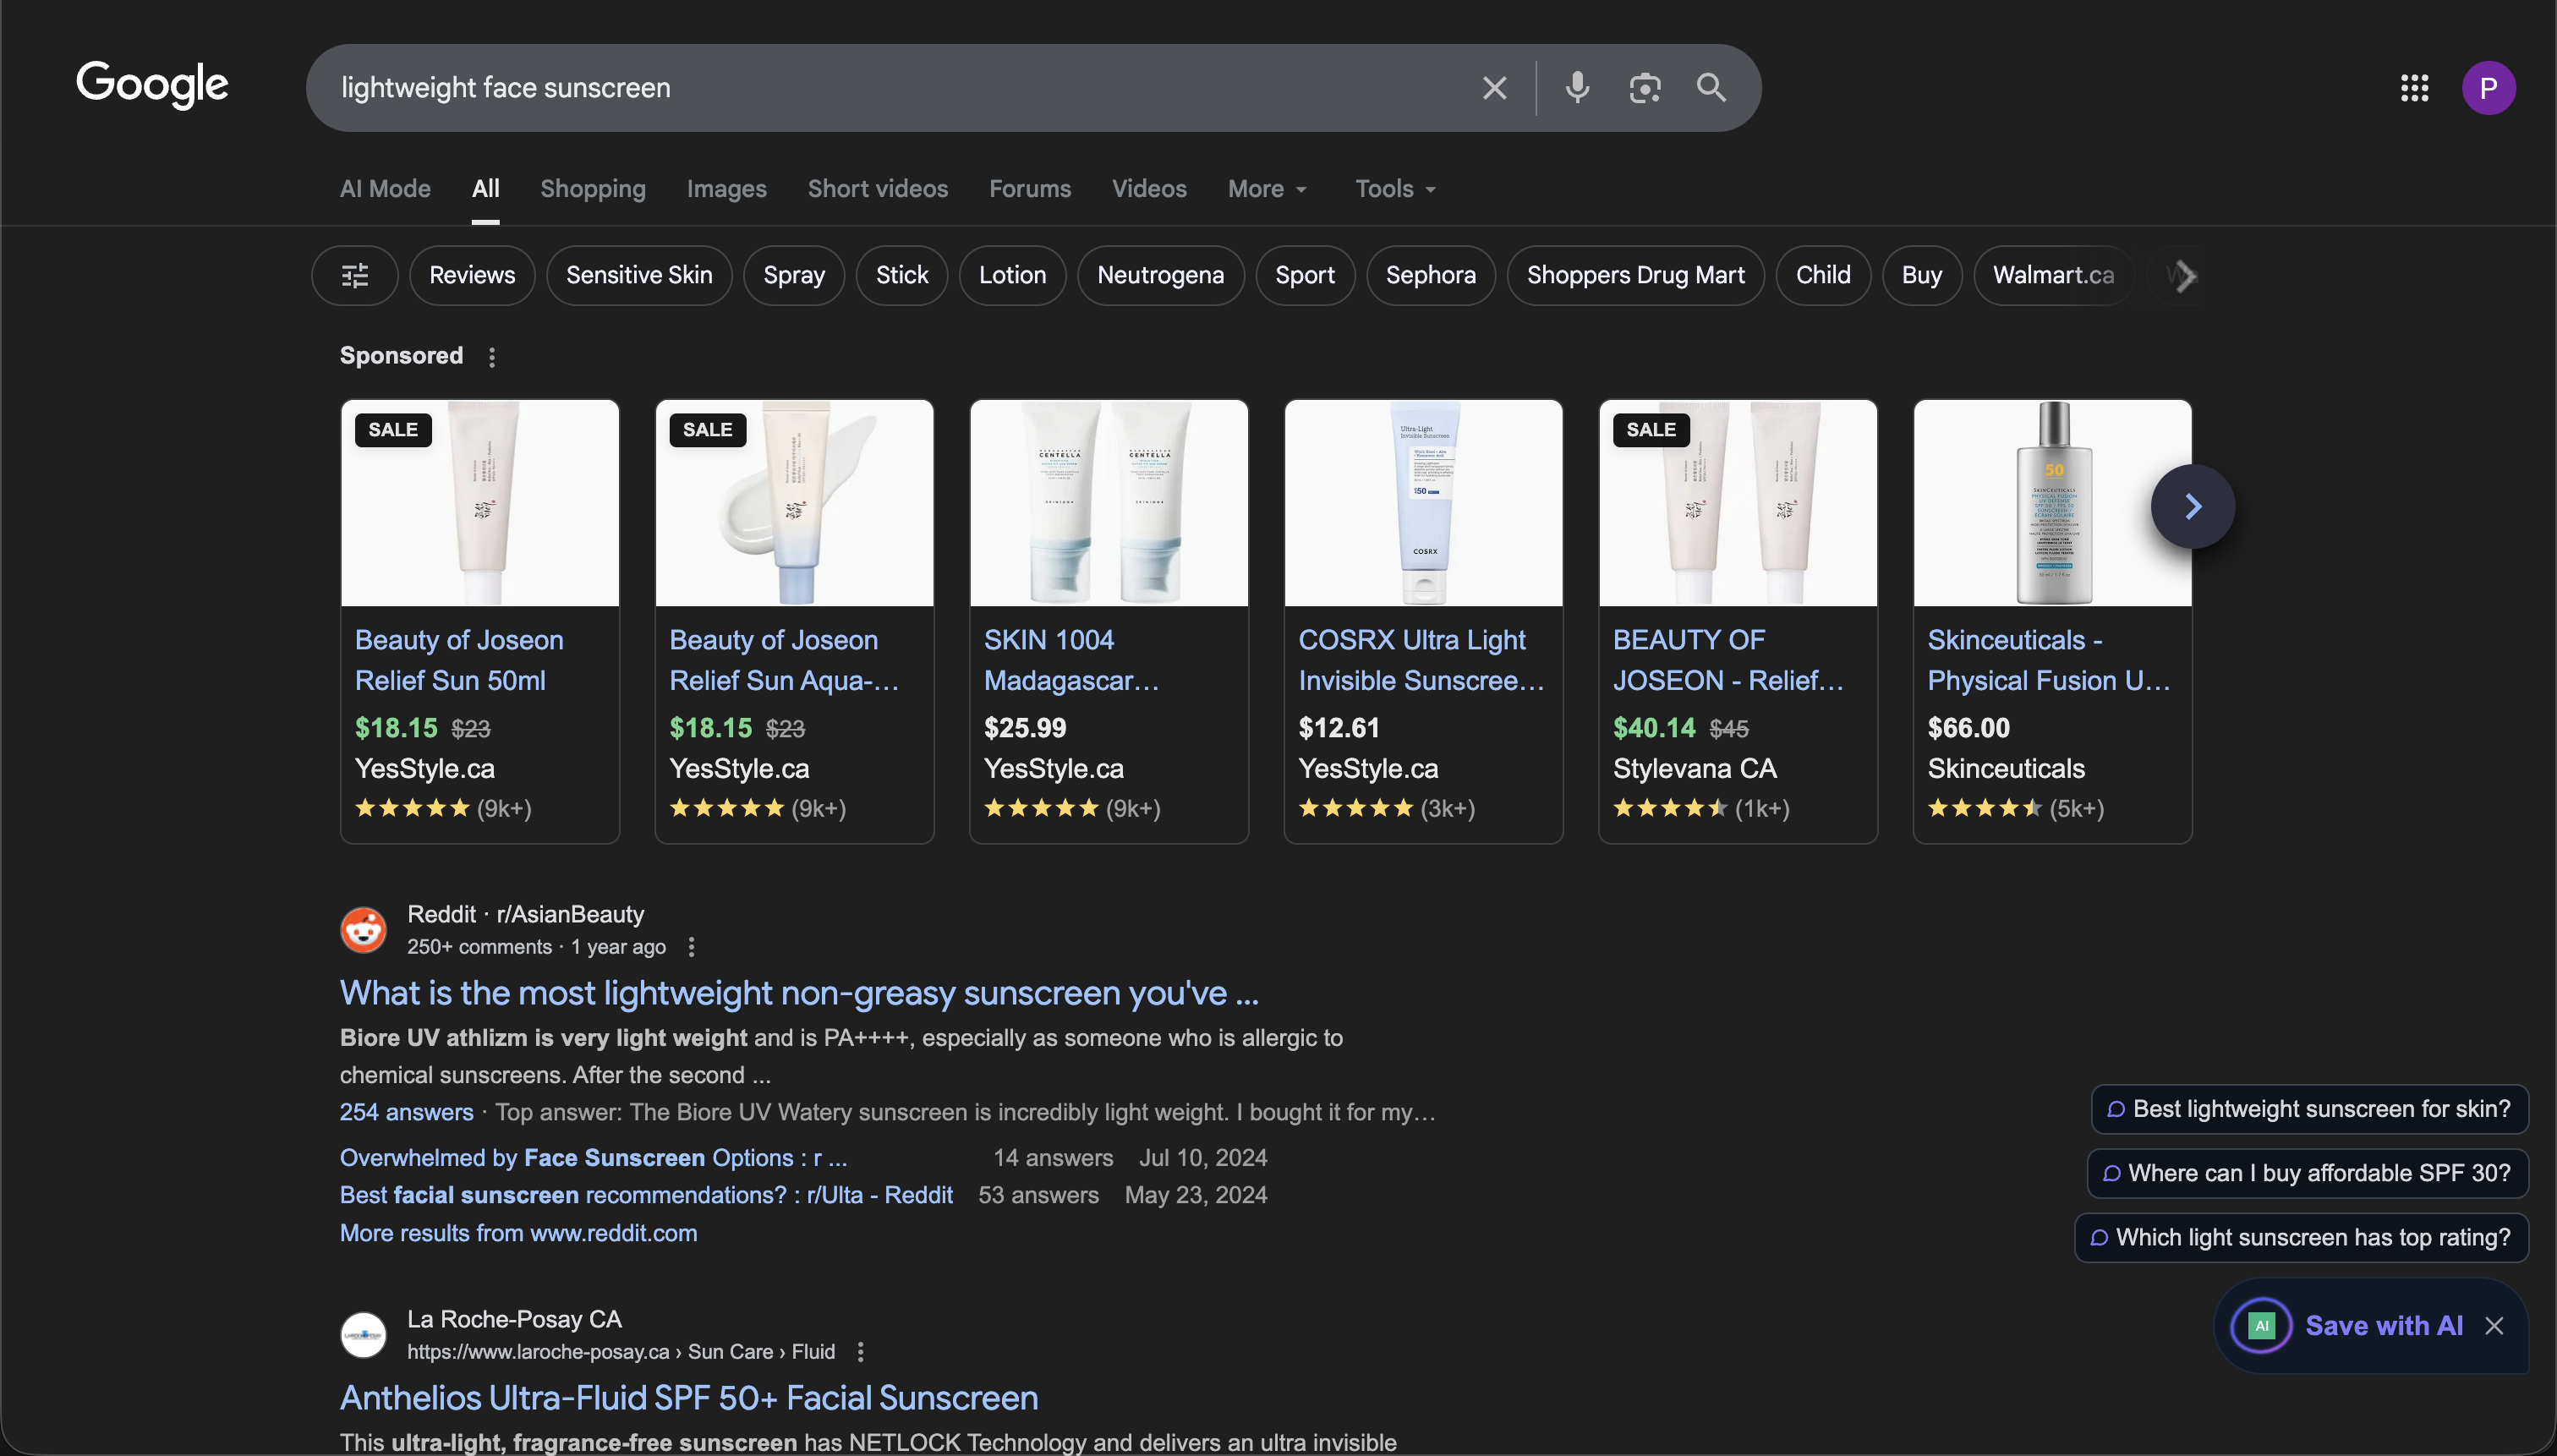
Task: Open the COSRX Ultra Light sunscreen thumbnail
Action: (x=1423, y=503)
